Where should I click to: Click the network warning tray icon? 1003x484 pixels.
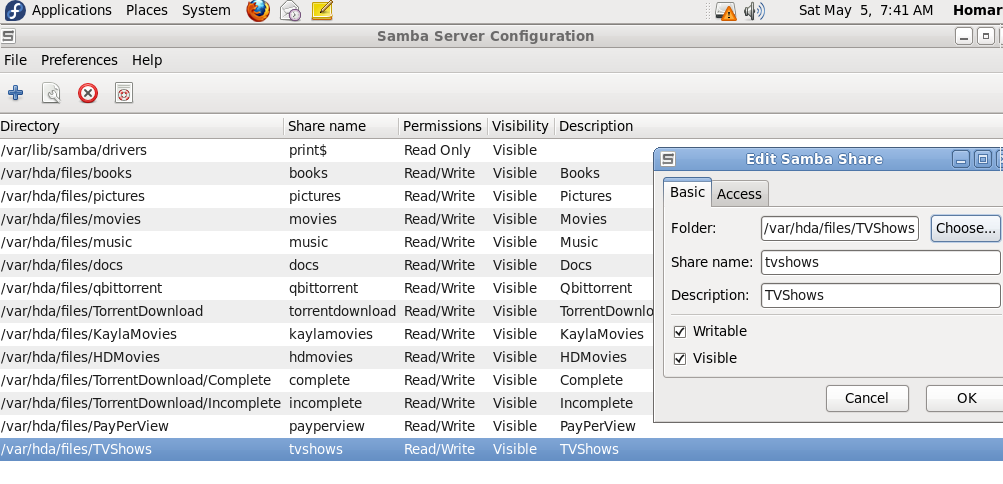(725, 11)
